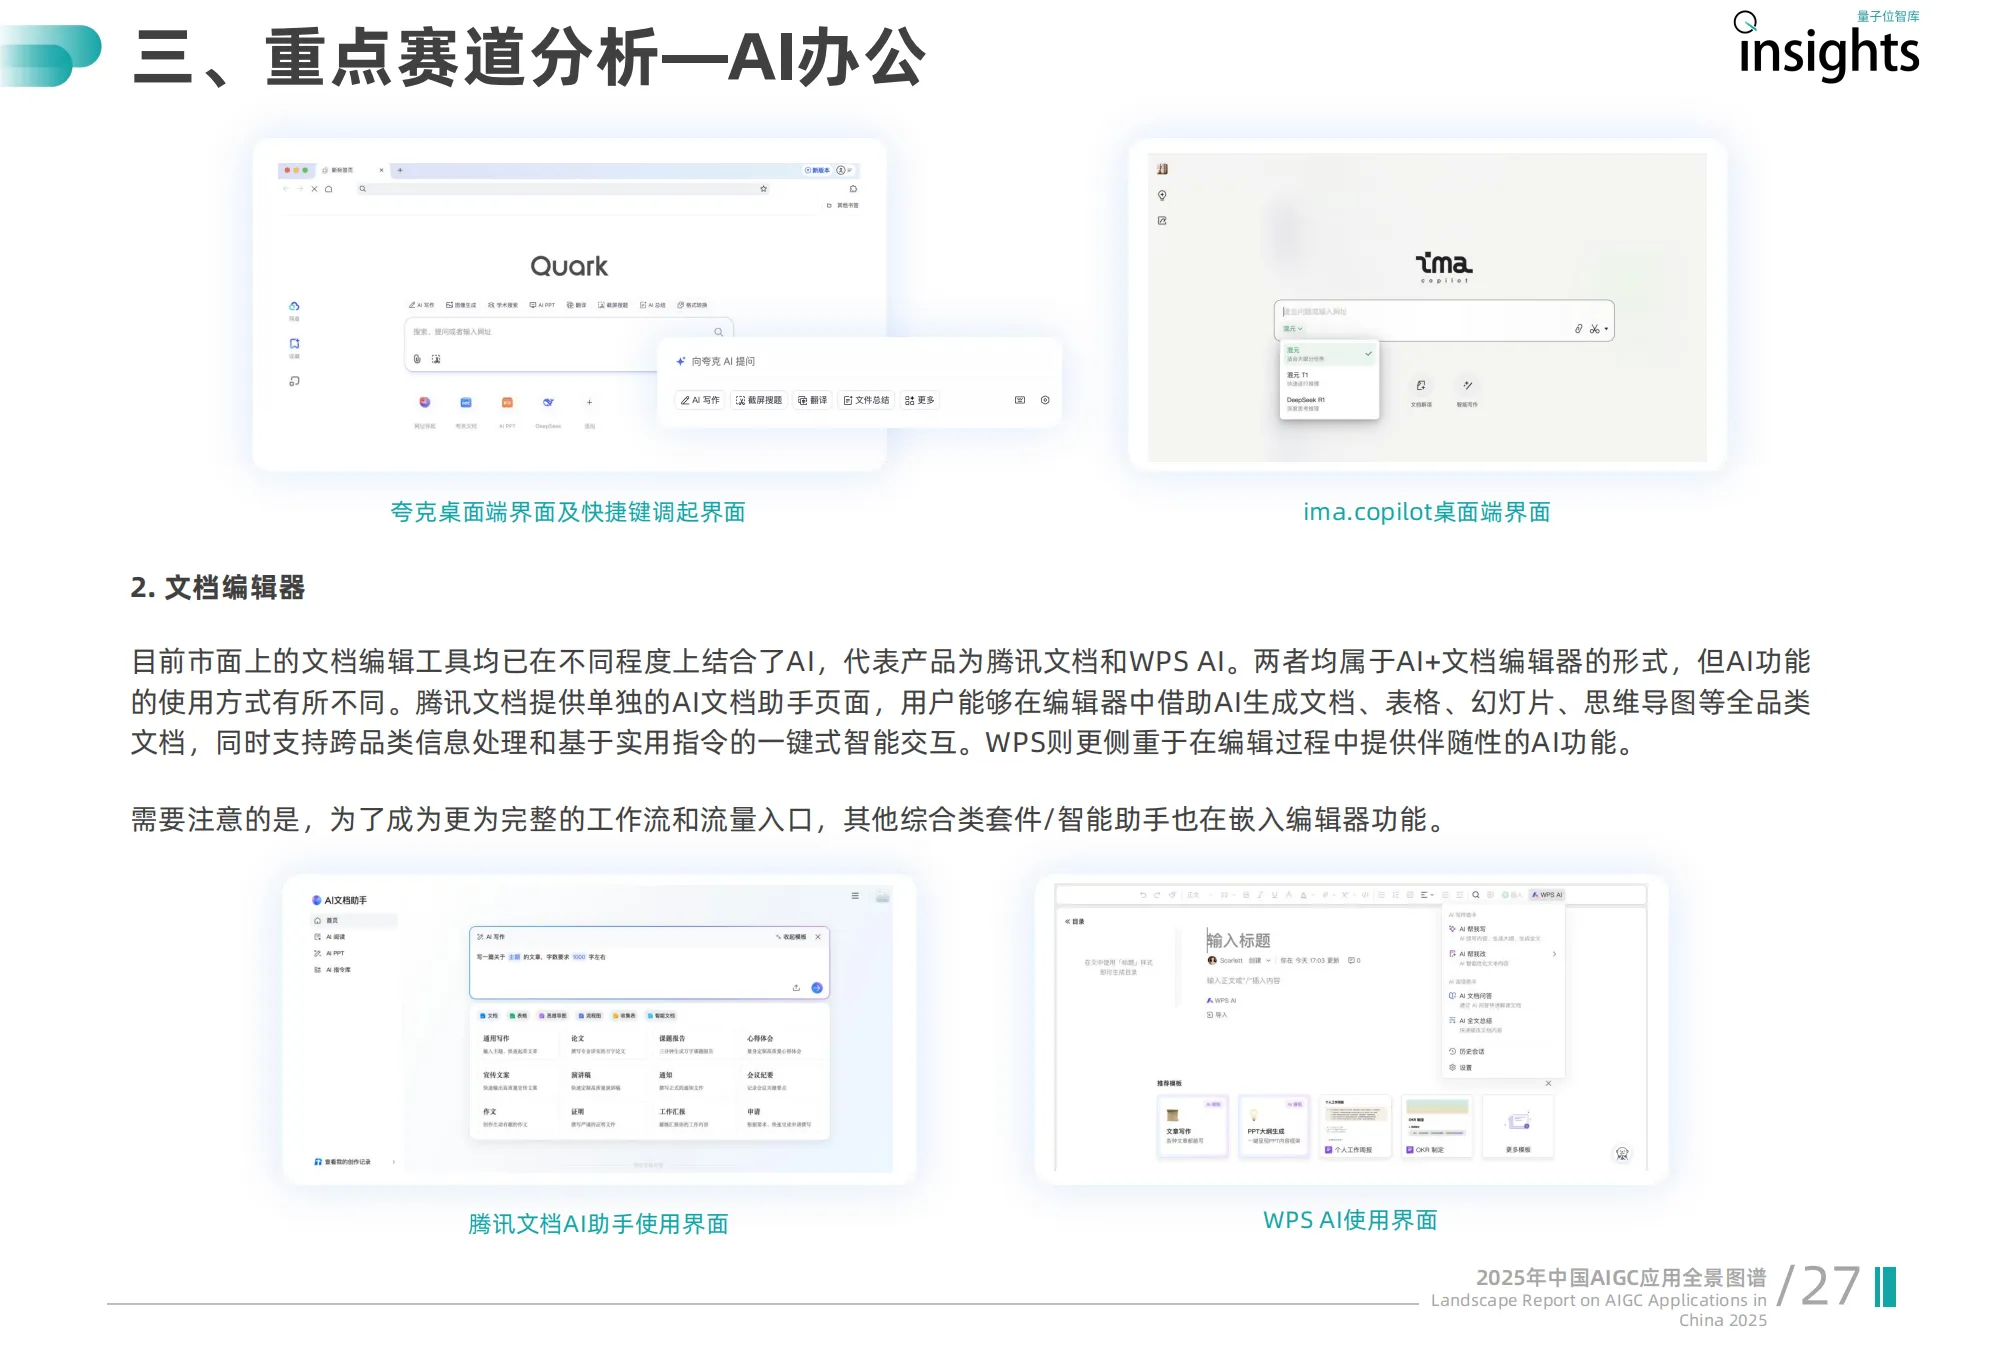
Task: Select the AI 写作 tool in Quark's quick-ask panel
Action: 700,400
